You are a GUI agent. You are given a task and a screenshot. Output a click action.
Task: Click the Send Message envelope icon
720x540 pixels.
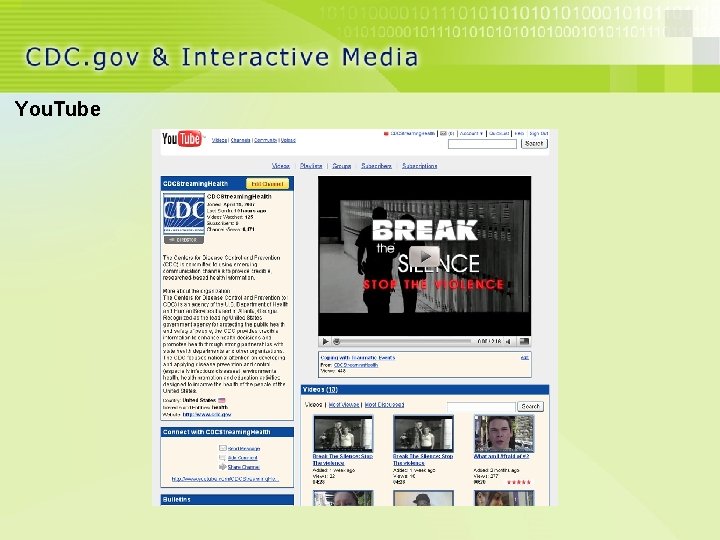pos(223,448)
